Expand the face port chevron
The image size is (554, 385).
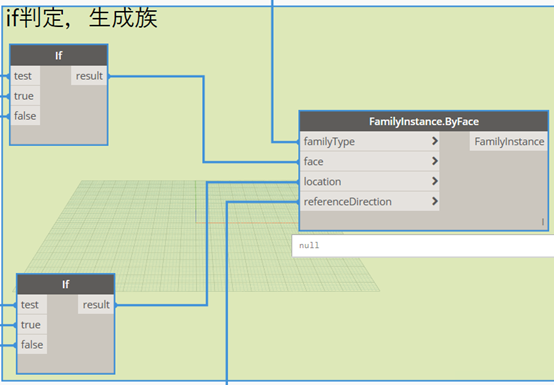pyautogui.click(x=435, y=161)
